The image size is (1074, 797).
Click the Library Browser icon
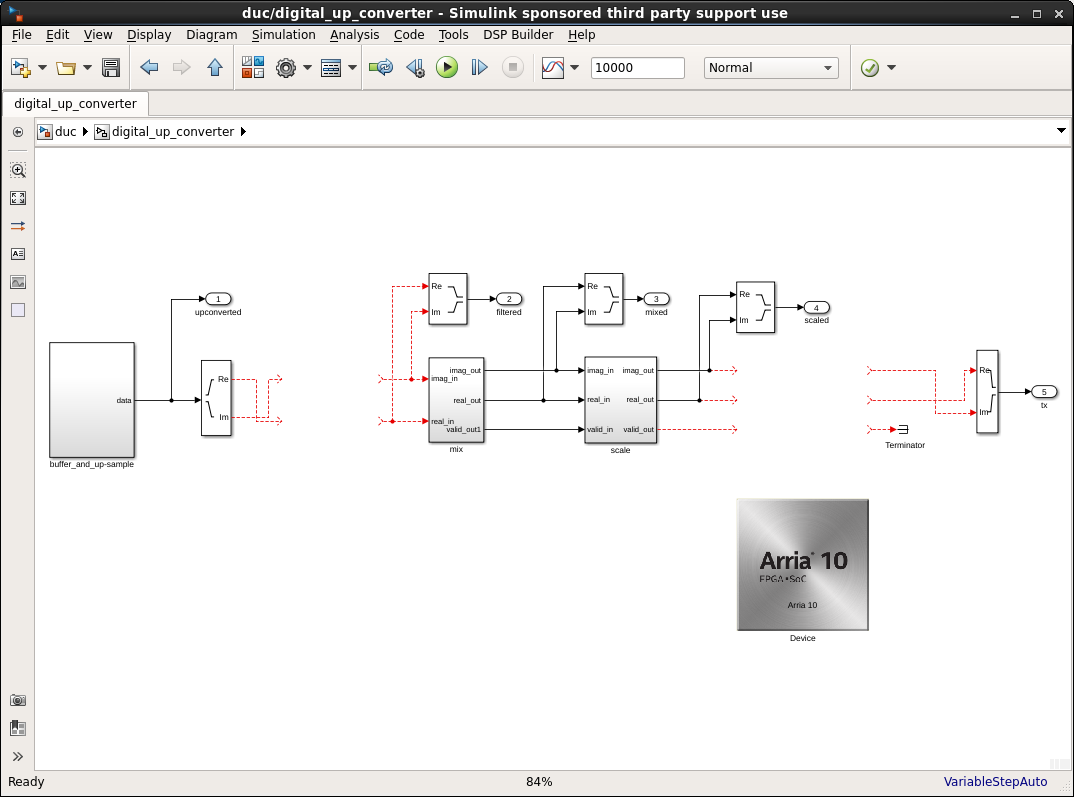pos(253,68)
